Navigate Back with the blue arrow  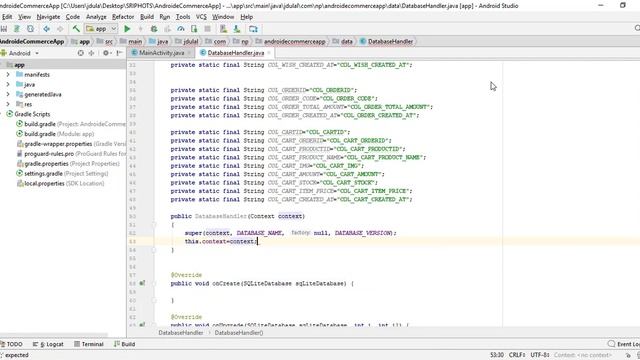pyautogui.click(x=47, y=29)
